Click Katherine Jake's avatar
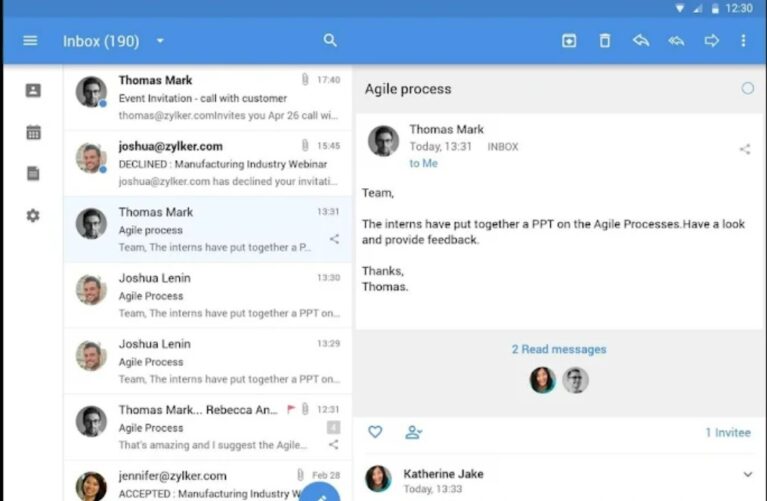 click(378, 478)
